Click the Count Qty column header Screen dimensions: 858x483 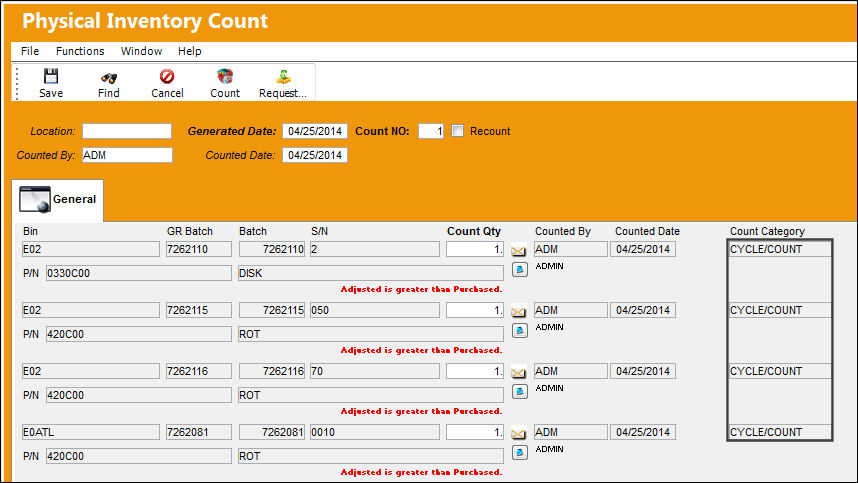point(474,231)
